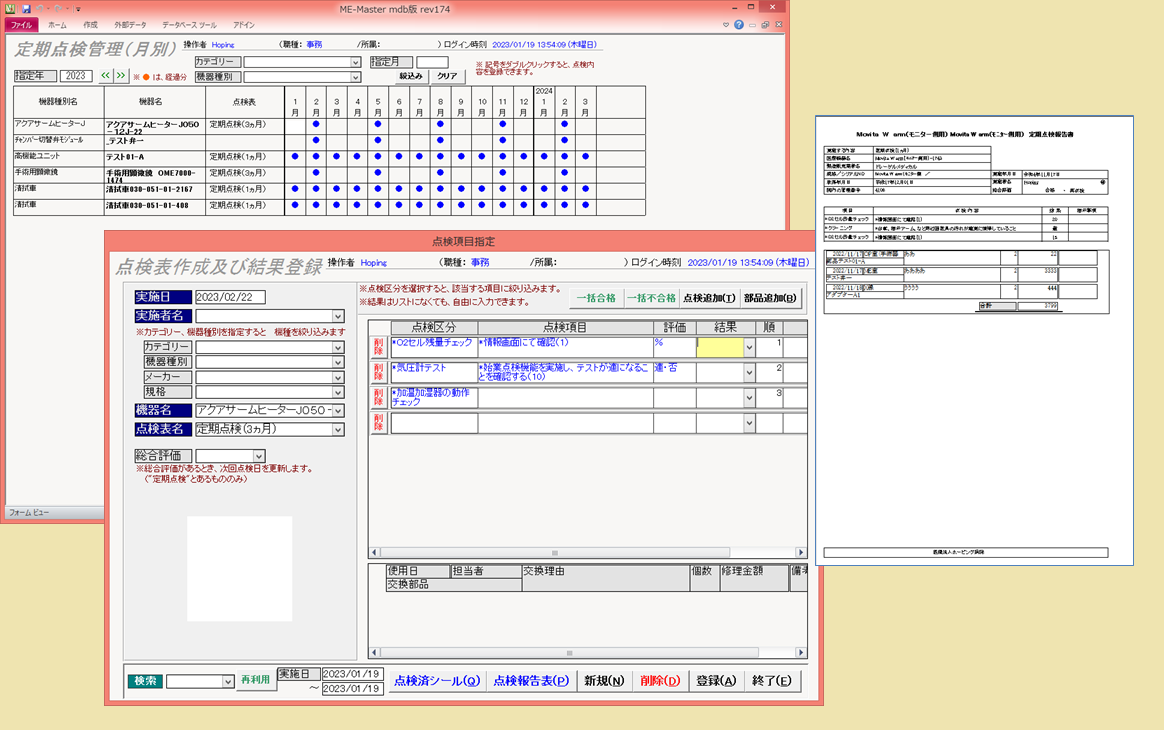Screen dimensions: 1164x730
Task: Expand the カテゴリー dropdown in monthly management window
Action: point(356,62)
